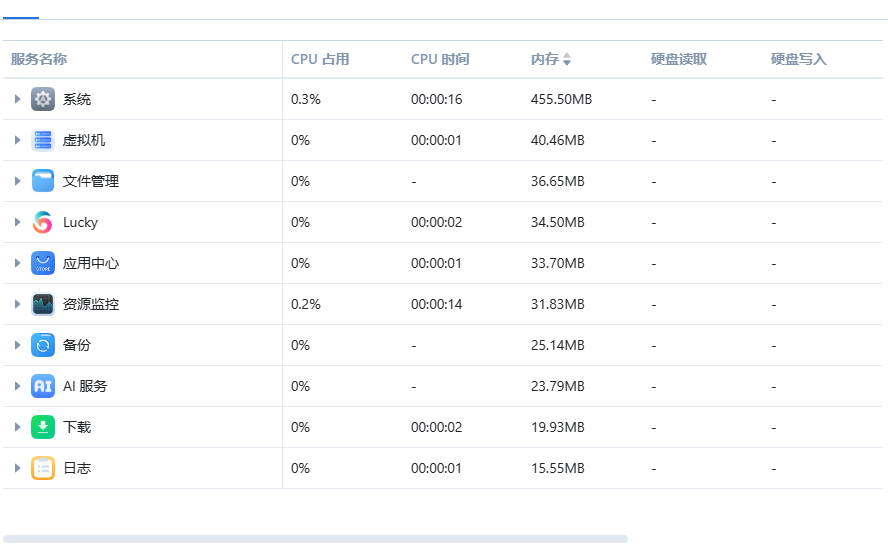The image size is (888, 554).
Task: Select the 资源监控 service name
Action: (x=91, y=304)
